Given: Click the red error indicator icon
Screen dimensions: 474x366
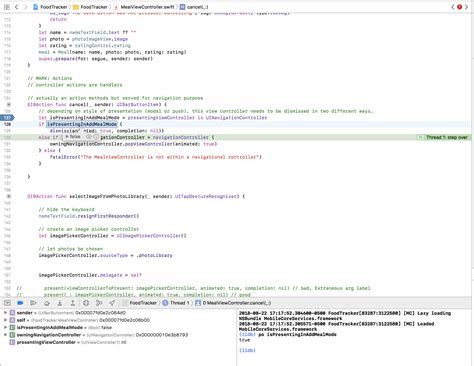Looking at the screenshot, I should (x=459, y=7).
